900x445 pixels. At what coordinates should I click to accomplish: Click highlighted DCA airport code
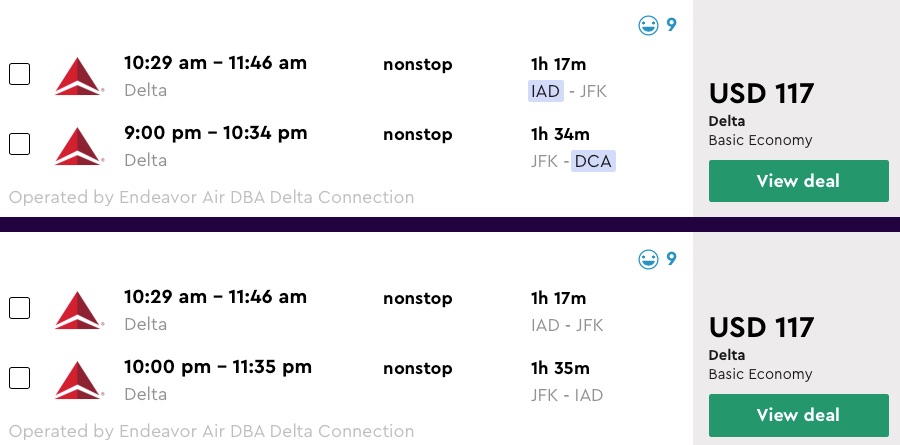(593, 161)
